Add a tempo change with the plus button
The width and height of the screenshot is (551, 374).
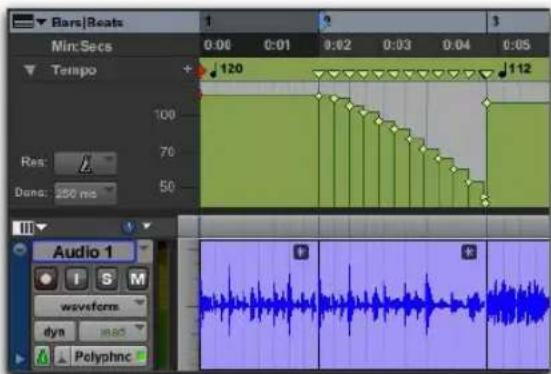point(188,69)
